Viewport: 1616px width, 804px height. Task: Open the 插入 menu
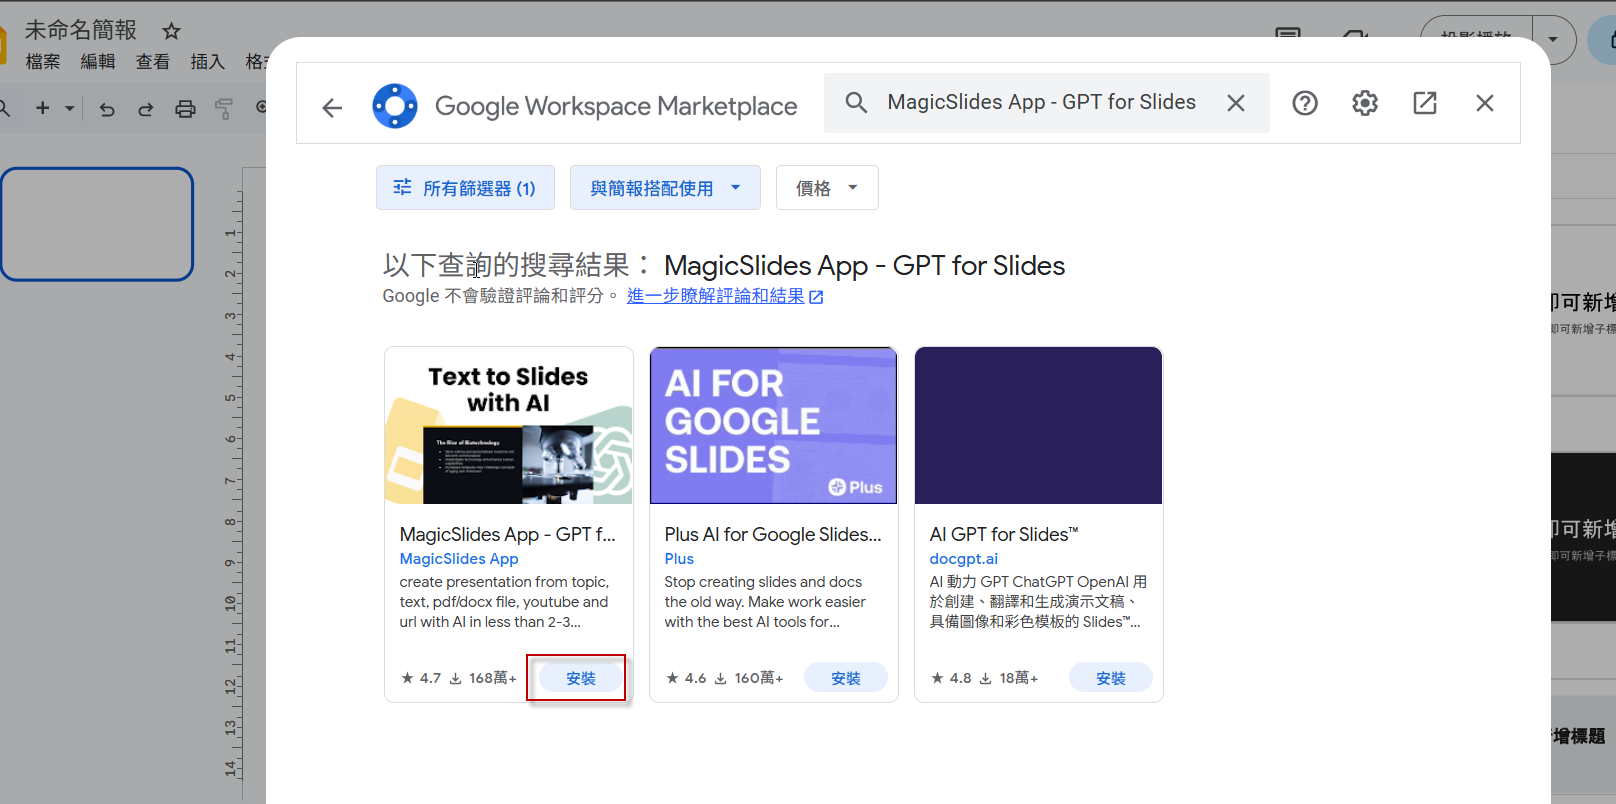pyautogui.click(x=208, y=62)
